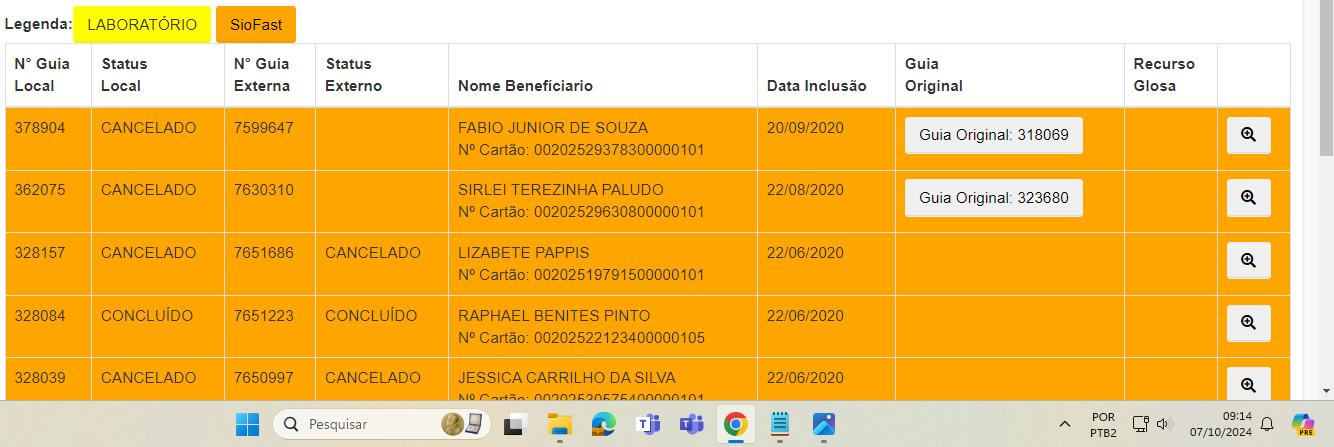
Task: Click the Windows Start button
Action: click(x=247, y=424)
